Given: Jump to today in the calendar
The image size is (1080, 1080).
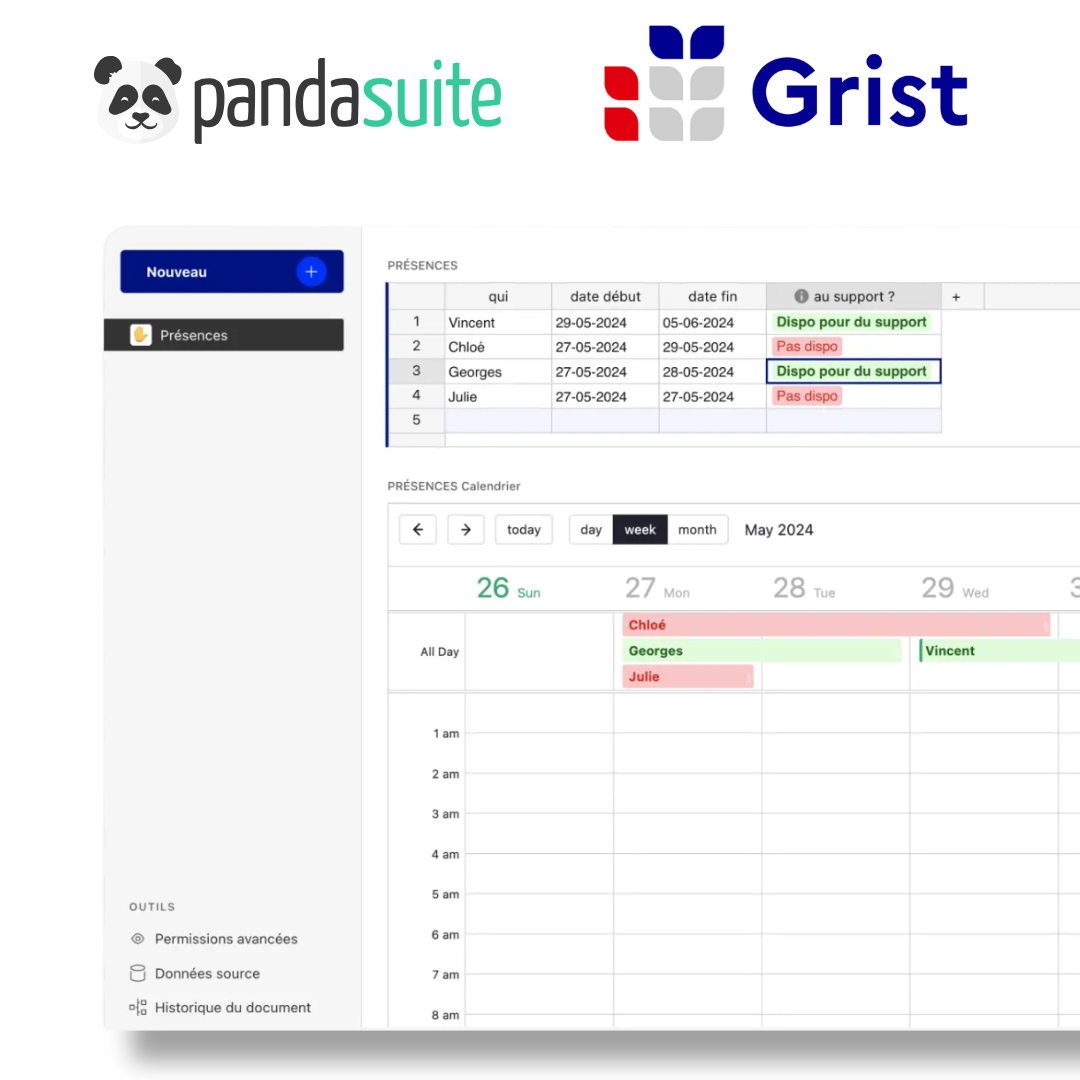Looking at the screenshot, I should coord(524,530).
